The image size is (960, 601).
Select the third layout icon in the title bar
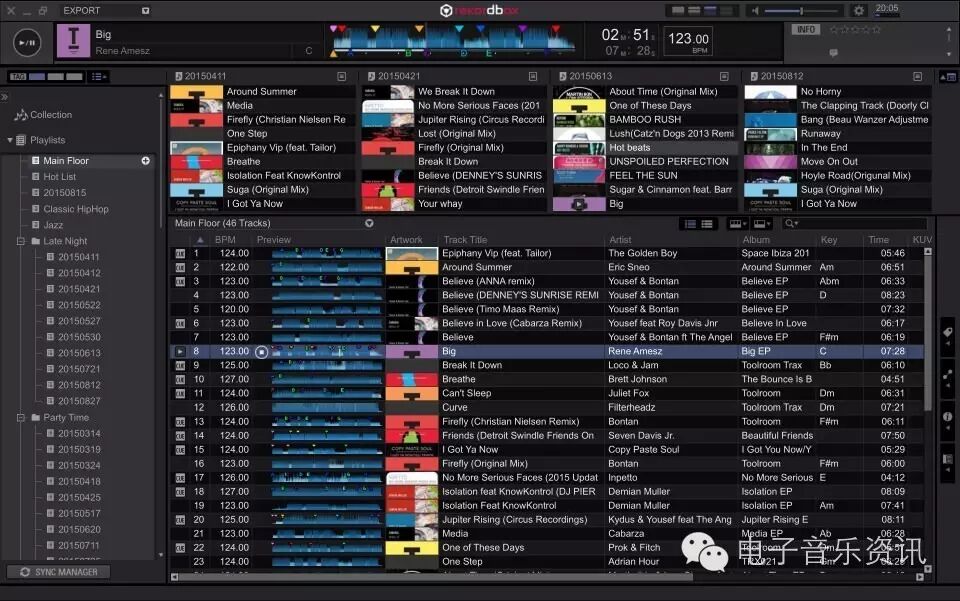pyautogui.click(x=710, y=10)
